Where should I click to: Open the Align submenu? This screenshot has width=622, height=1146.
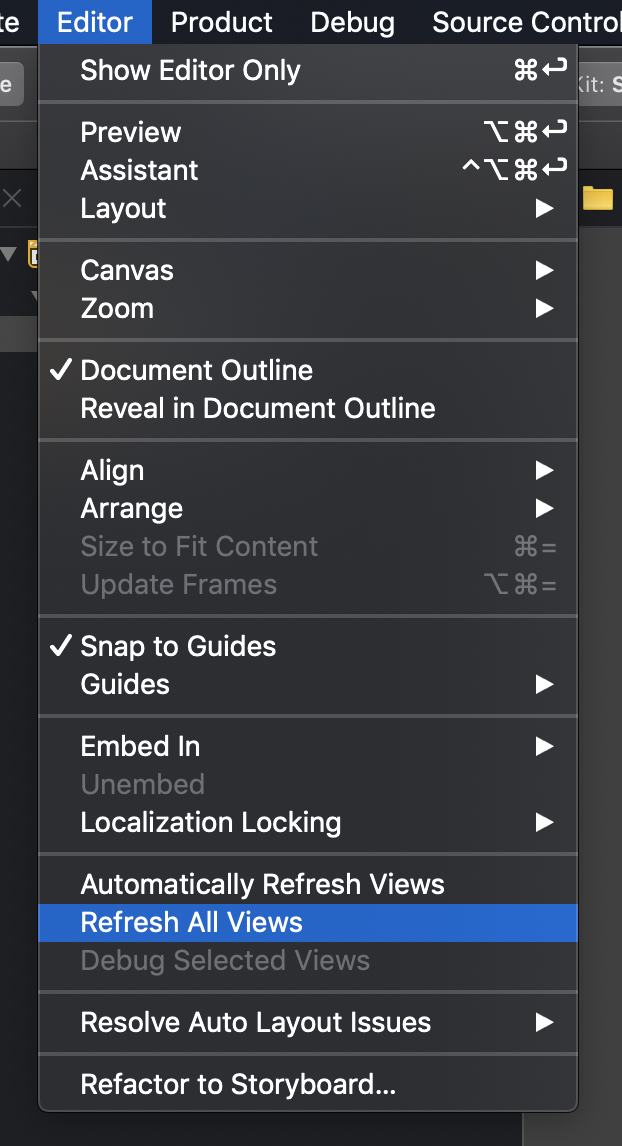pyautogui.click(x=308, y=470)
